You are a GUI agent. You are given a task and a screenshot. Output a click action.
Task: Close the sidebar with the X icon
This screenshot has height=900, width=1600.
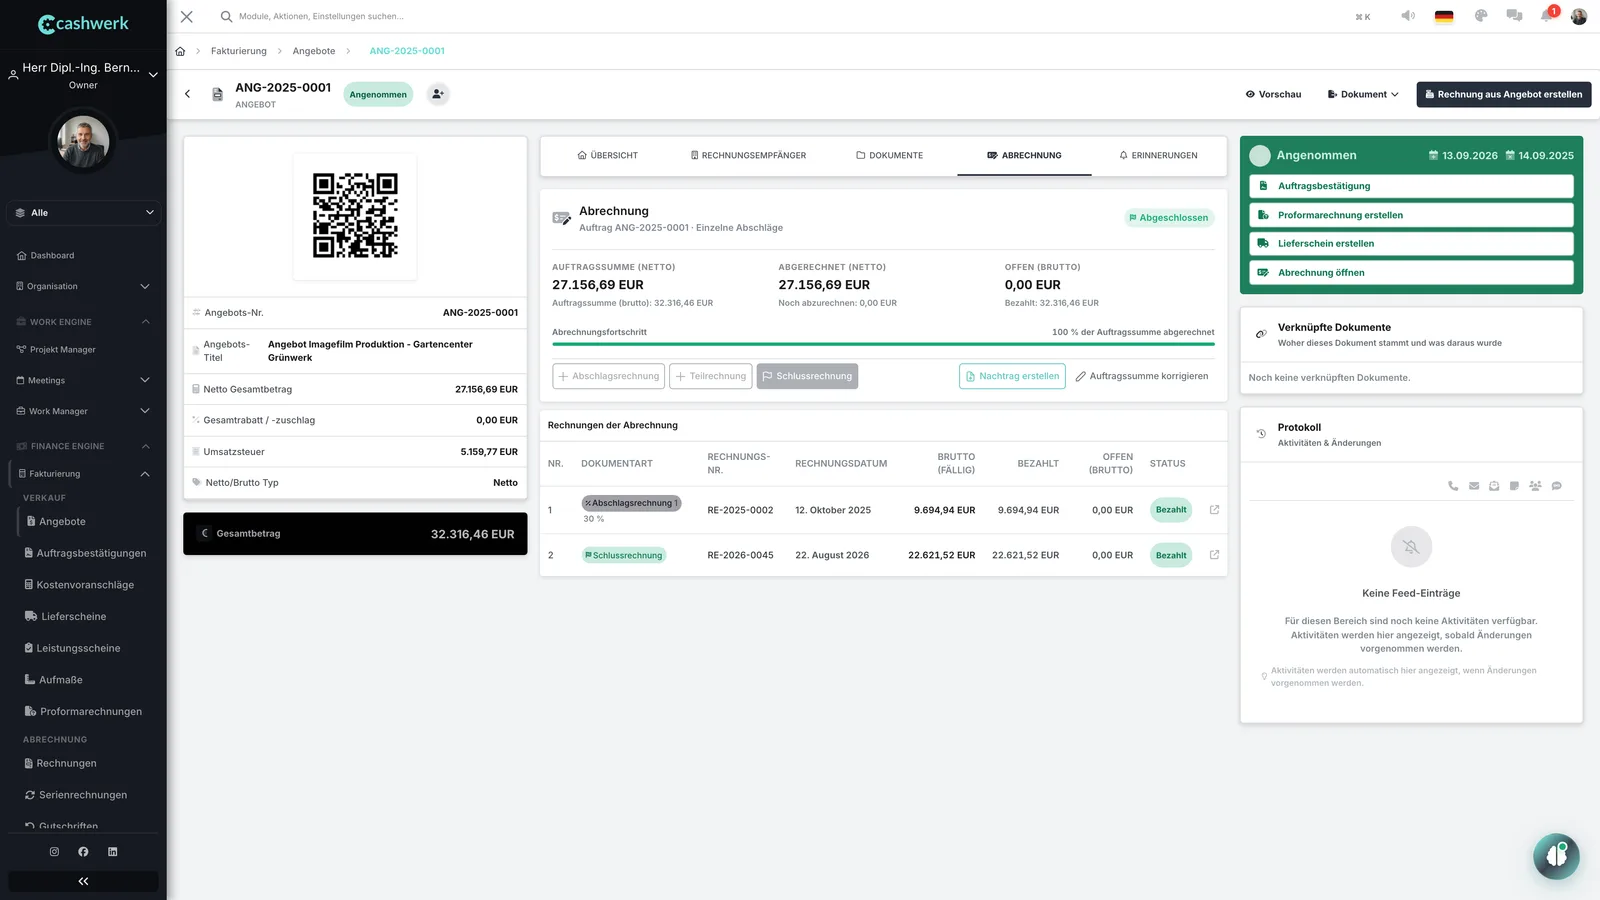(187, 16)
